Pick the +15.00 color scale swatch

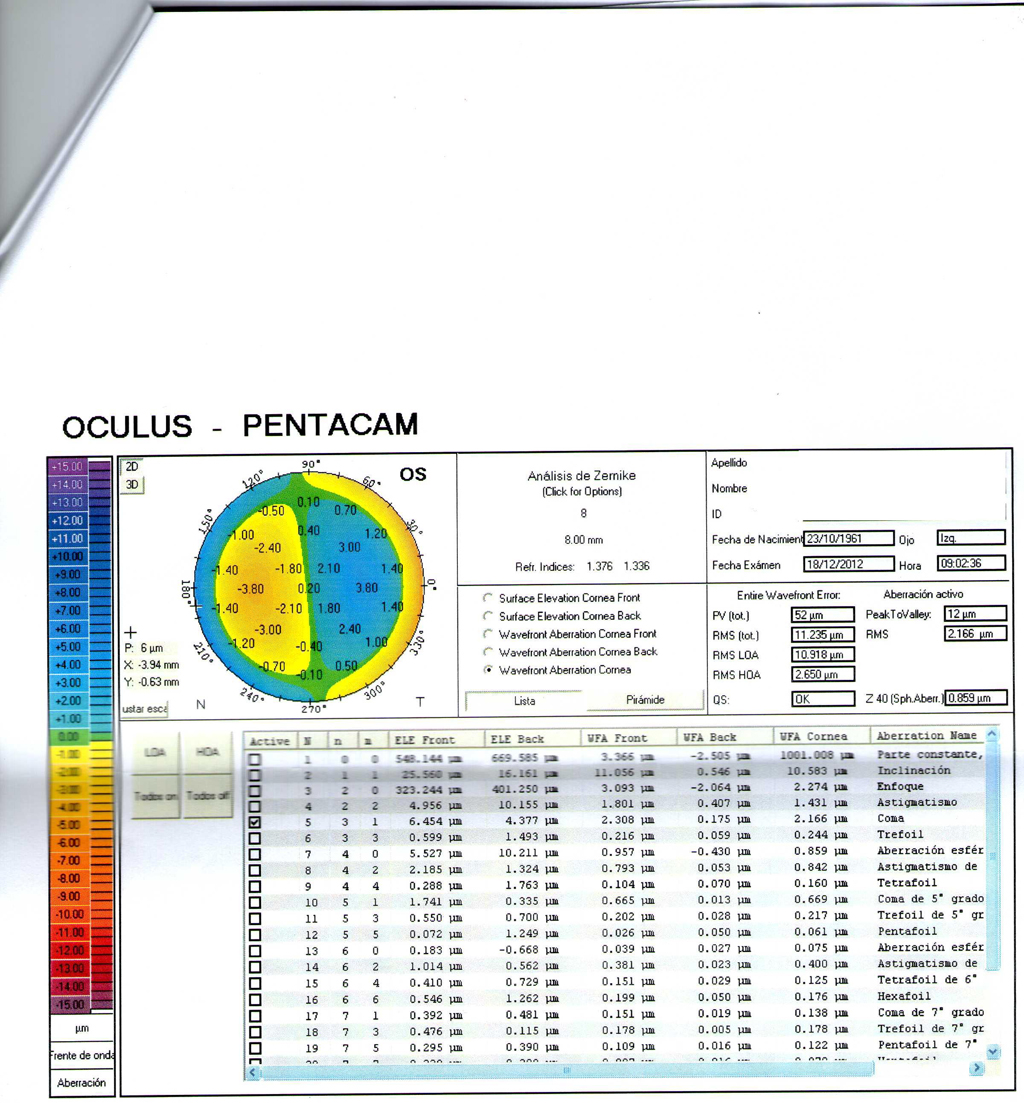click(68, 466)
